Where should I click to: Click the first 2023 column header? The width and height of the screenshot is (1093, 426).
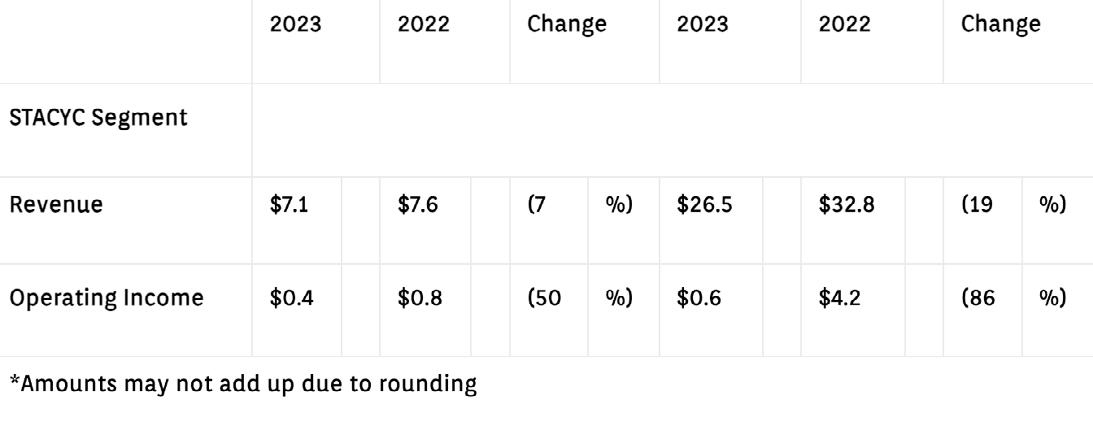point(296,24)
